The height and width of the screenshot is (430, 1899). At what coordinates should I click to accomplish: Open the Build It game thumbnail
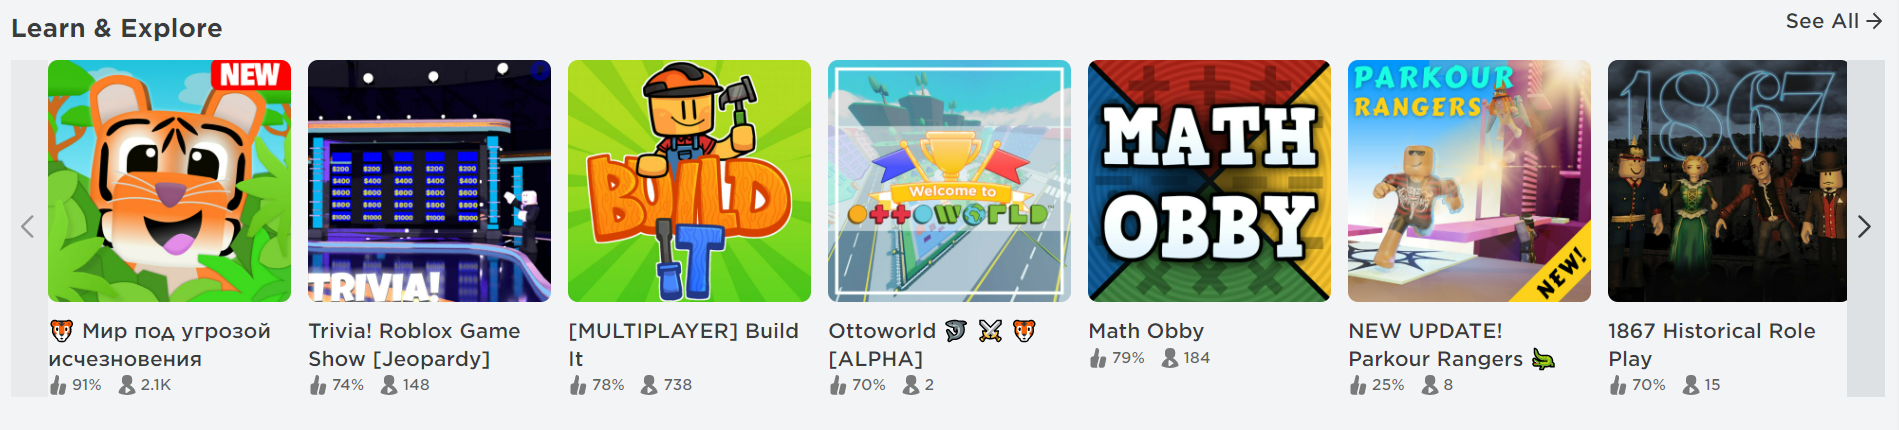tap(689, 181)
